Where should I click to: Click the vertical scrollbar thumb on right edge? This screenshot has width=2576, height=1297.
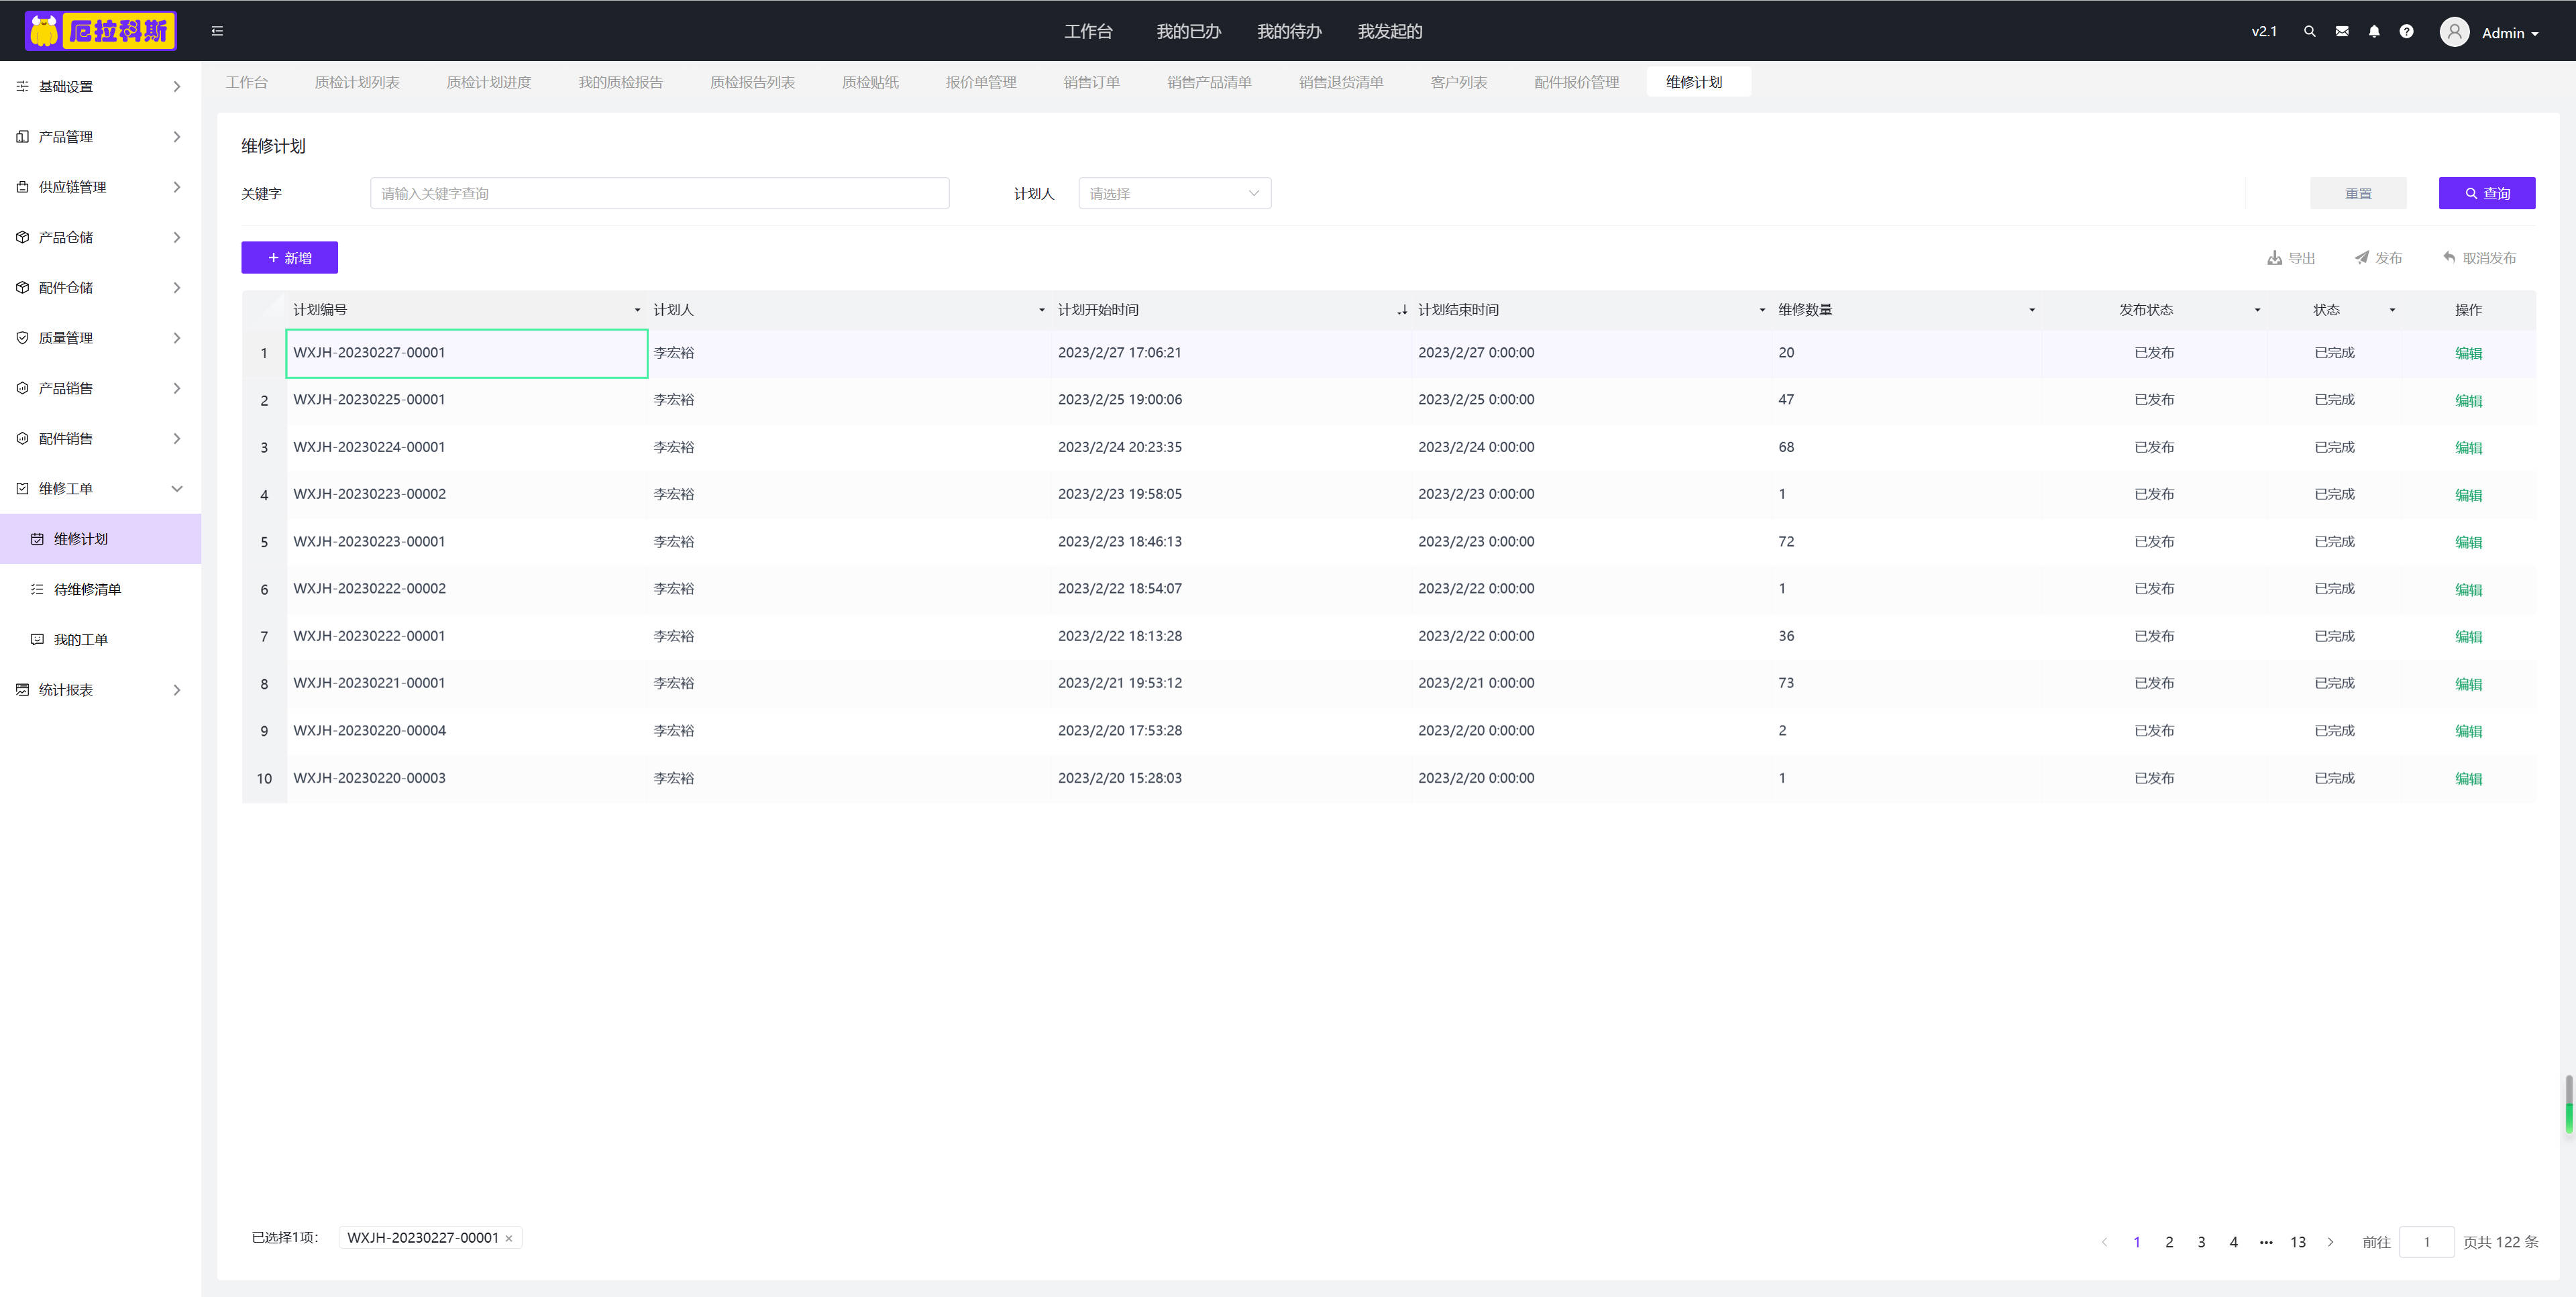coord(2568,1104)
